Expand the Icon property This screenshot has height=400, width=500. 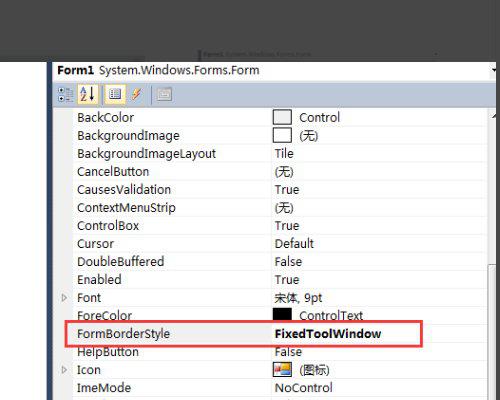(x=64, y=370)
